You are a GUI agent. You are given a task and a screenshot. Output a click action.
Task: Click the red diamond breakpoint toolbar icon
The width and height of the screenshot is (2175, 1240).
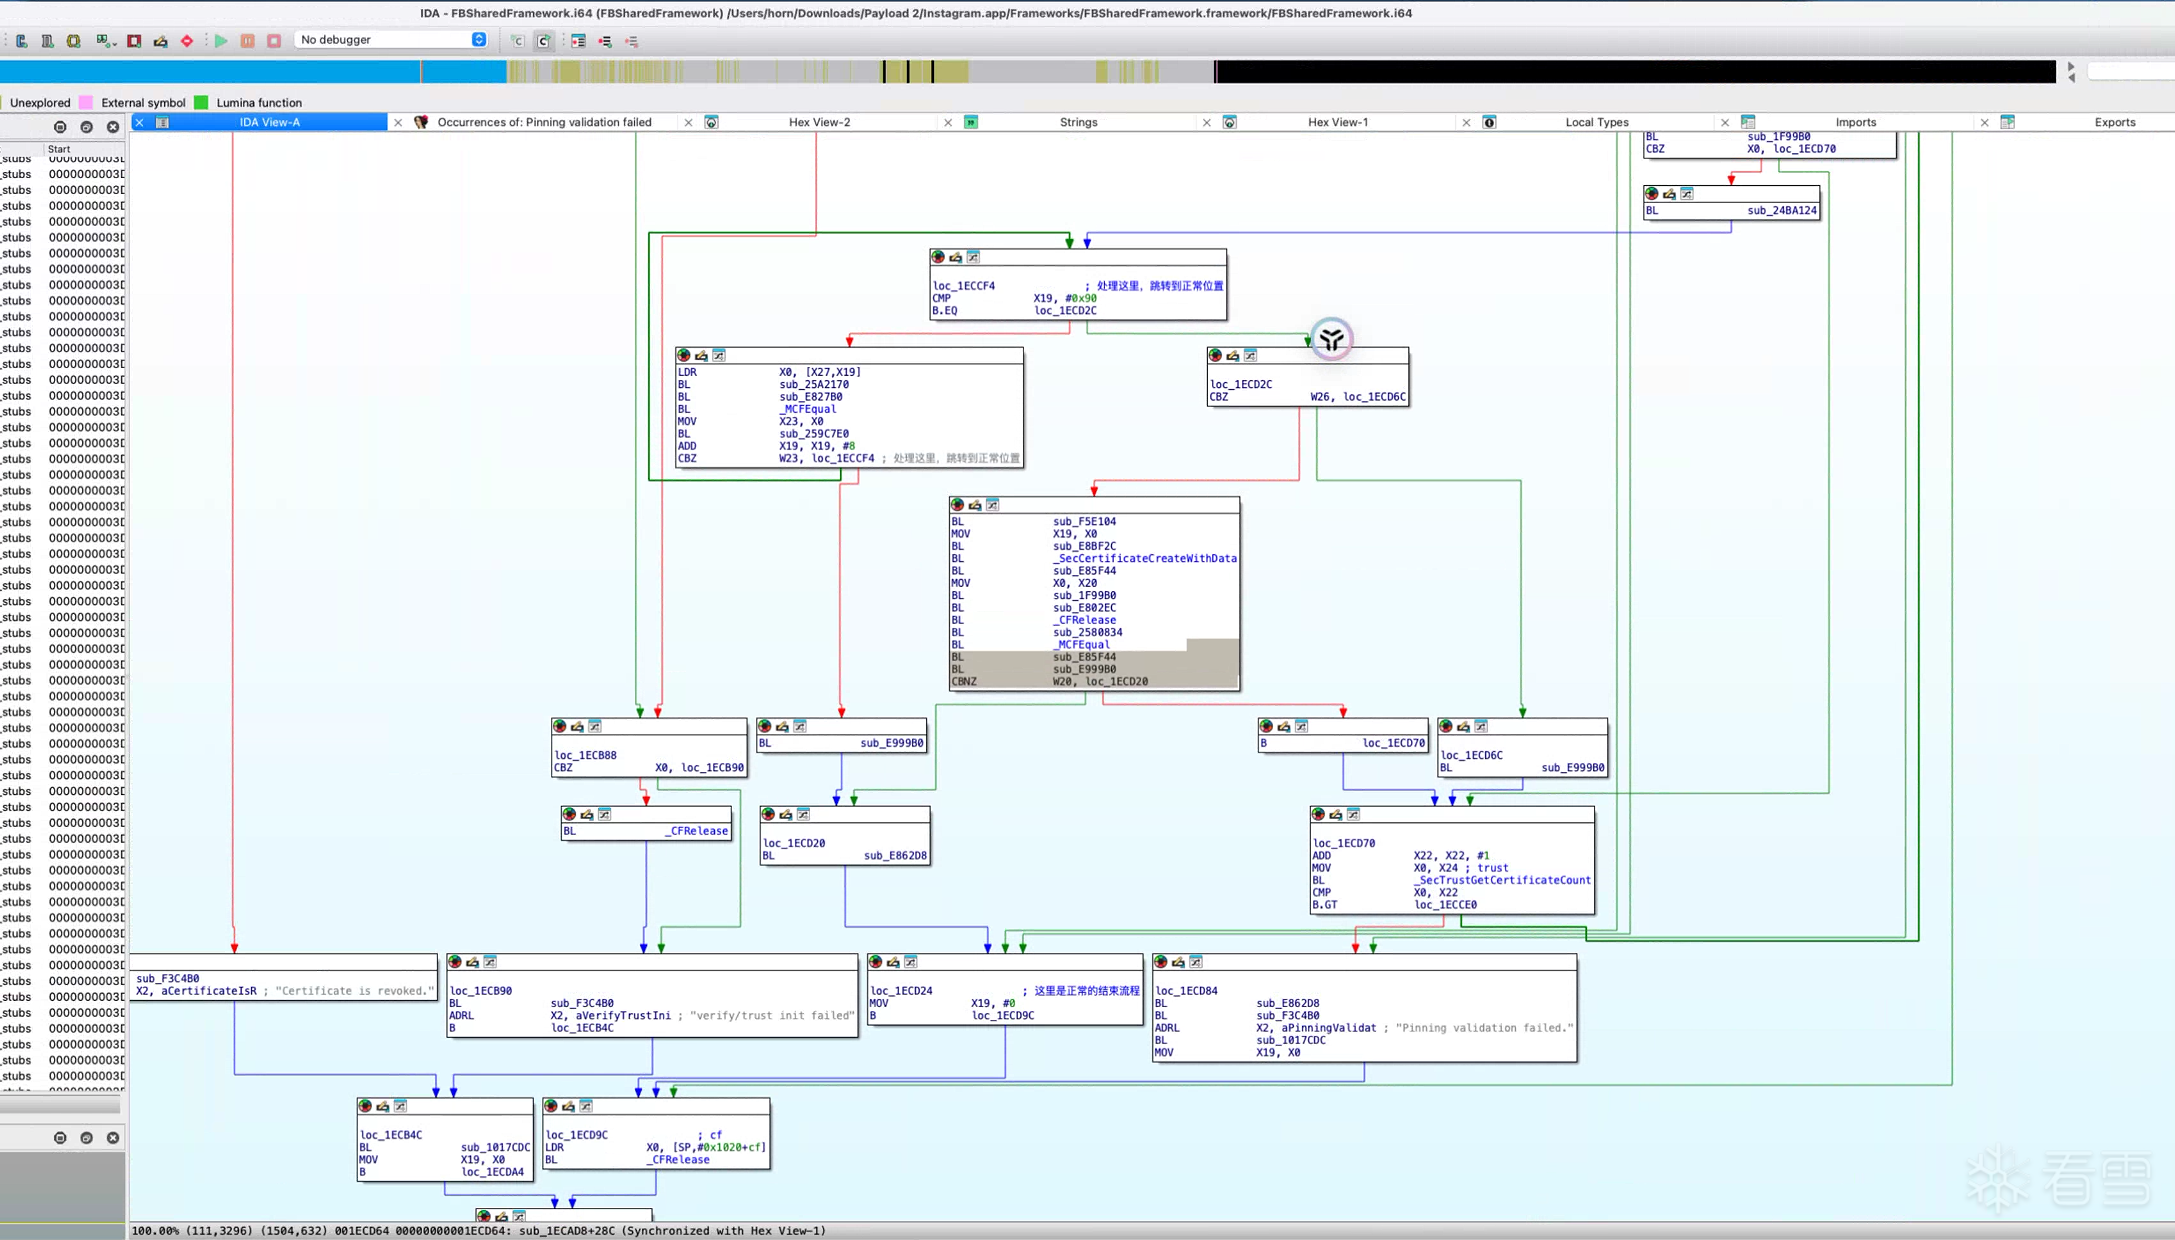coord(187,41)
